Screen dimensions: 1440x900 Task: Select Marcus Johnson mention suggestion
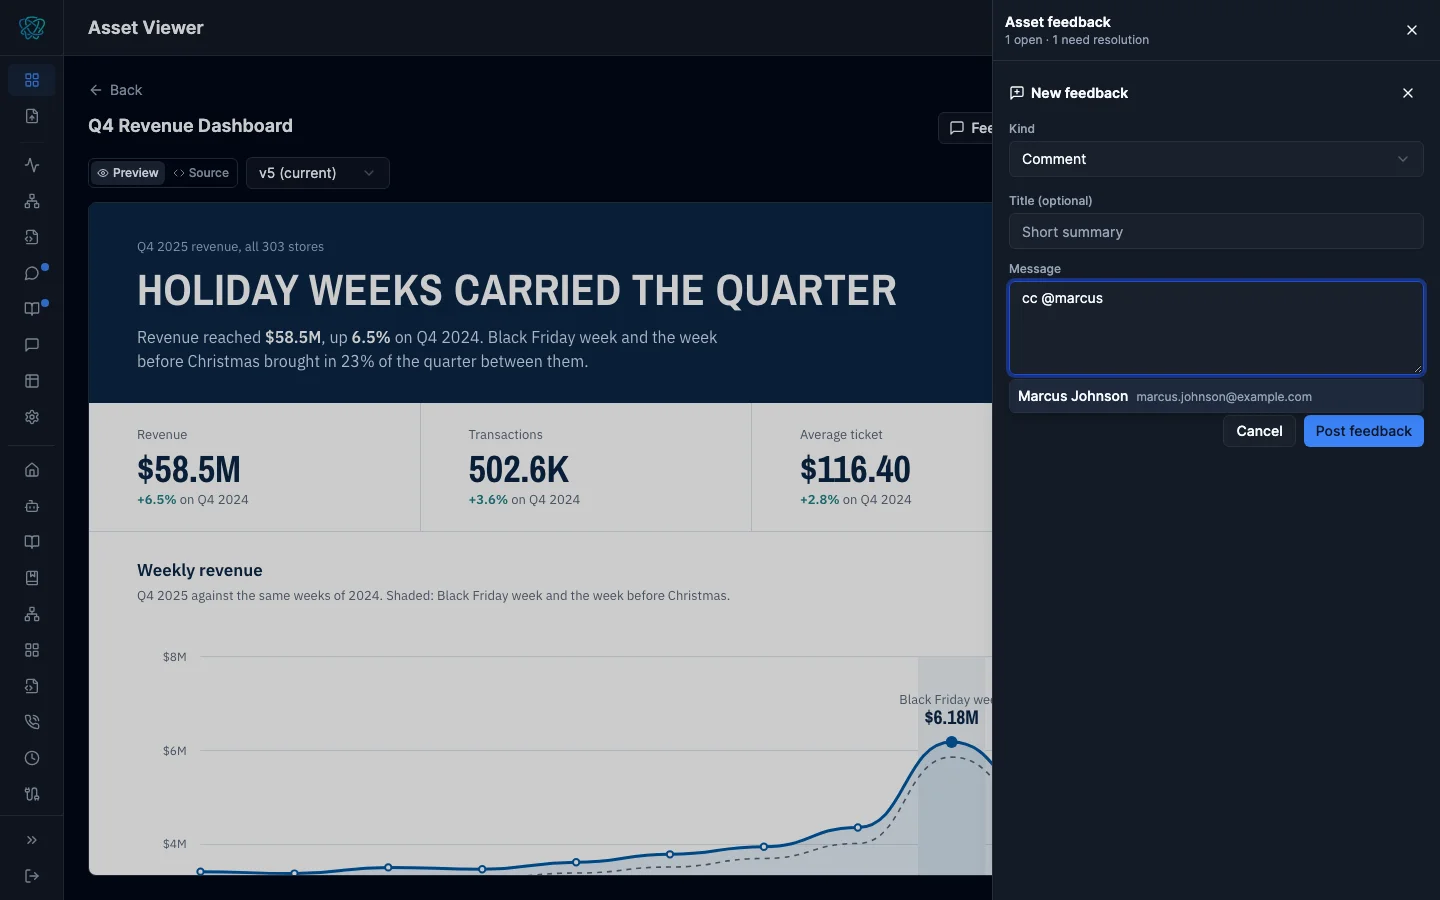(1216, 396)
